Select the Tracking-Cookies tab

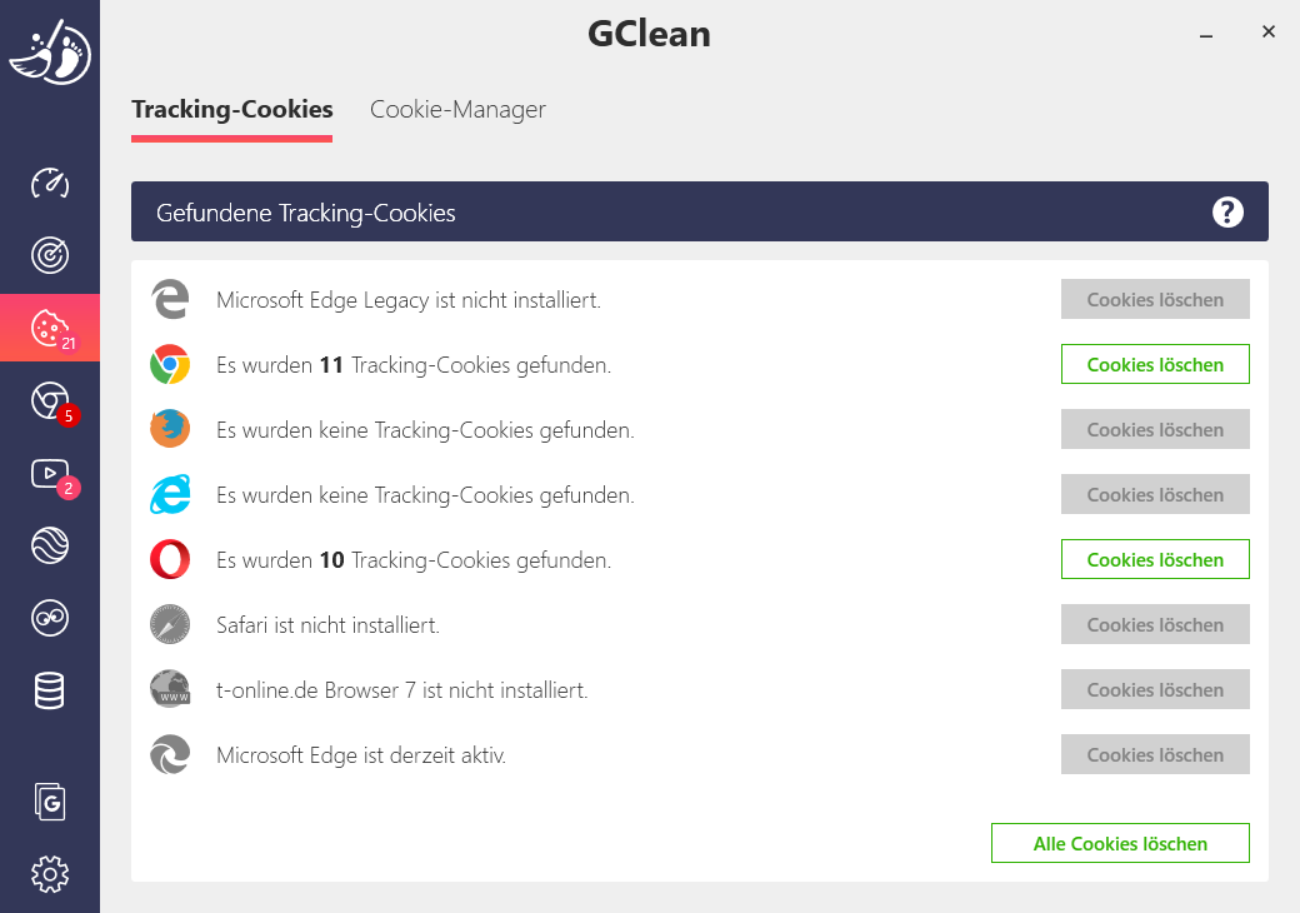coord(232,109)
